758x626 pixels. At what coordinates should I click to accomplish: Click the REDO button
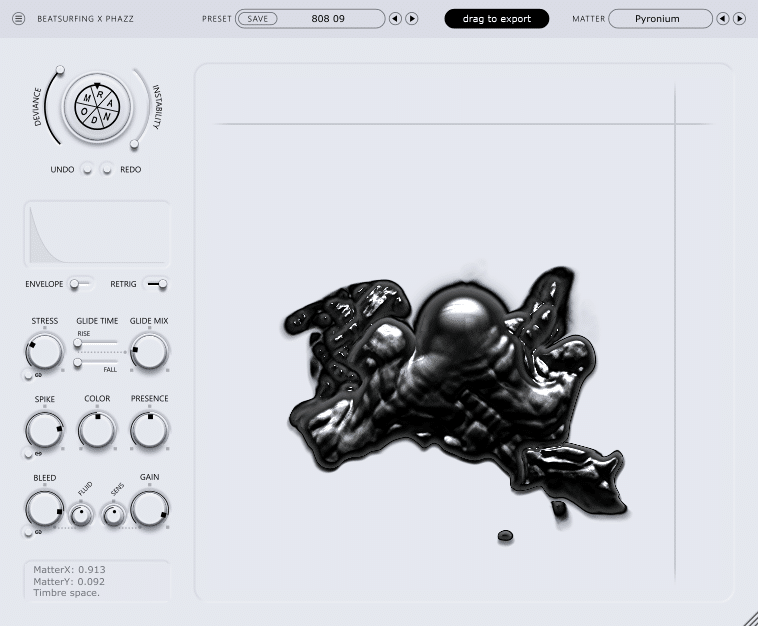pos(107,169)
